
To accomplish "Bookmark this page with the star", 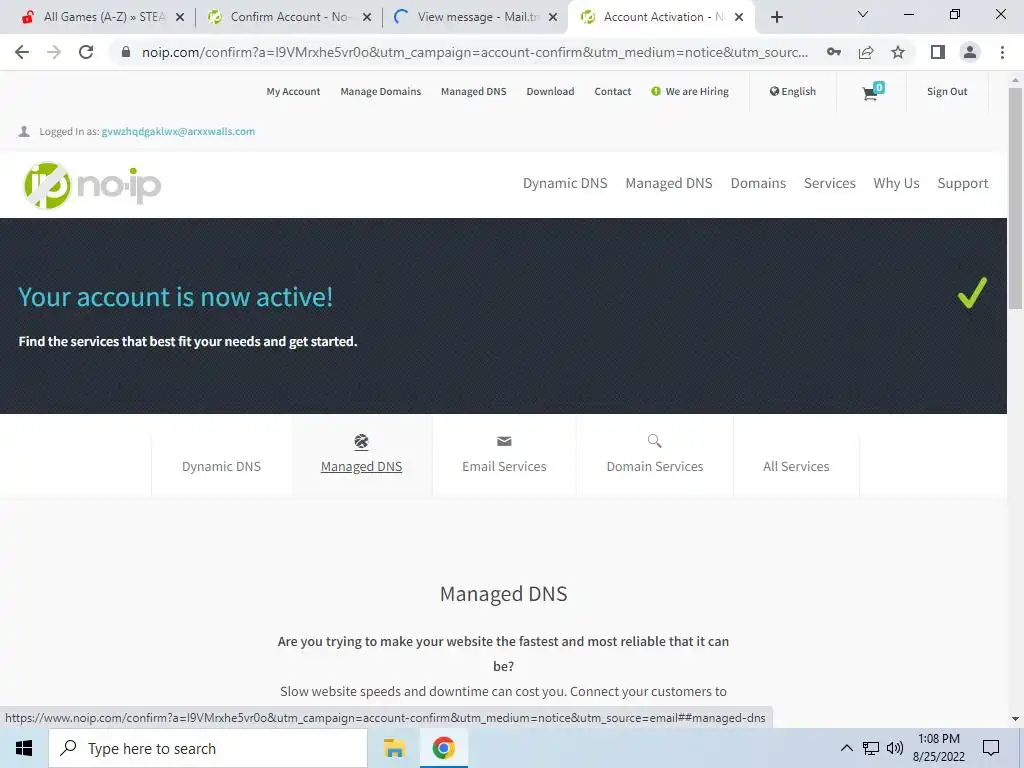I will tap(898, 52).
